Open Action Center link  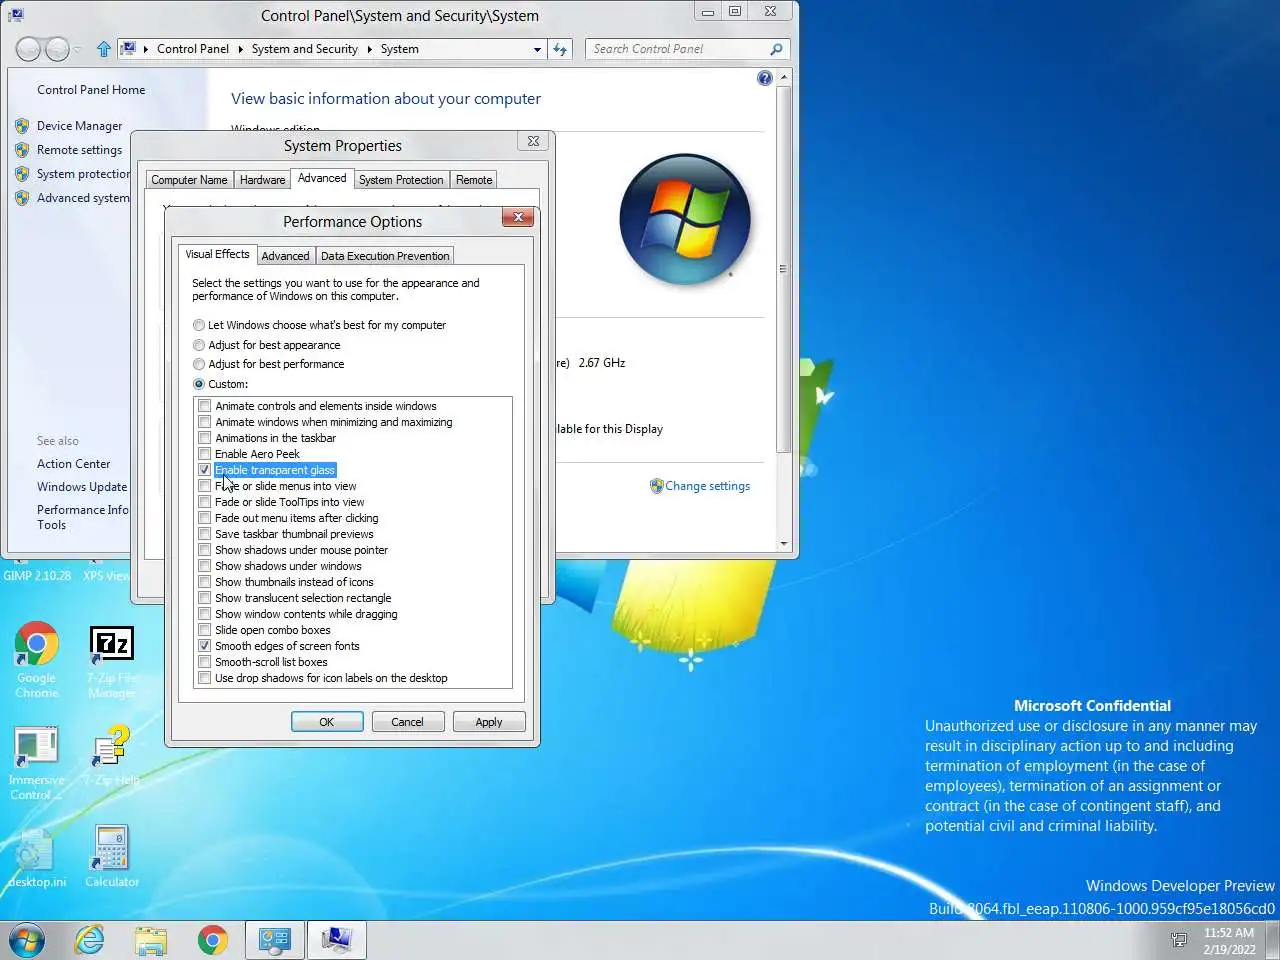(x=74, y=464)
